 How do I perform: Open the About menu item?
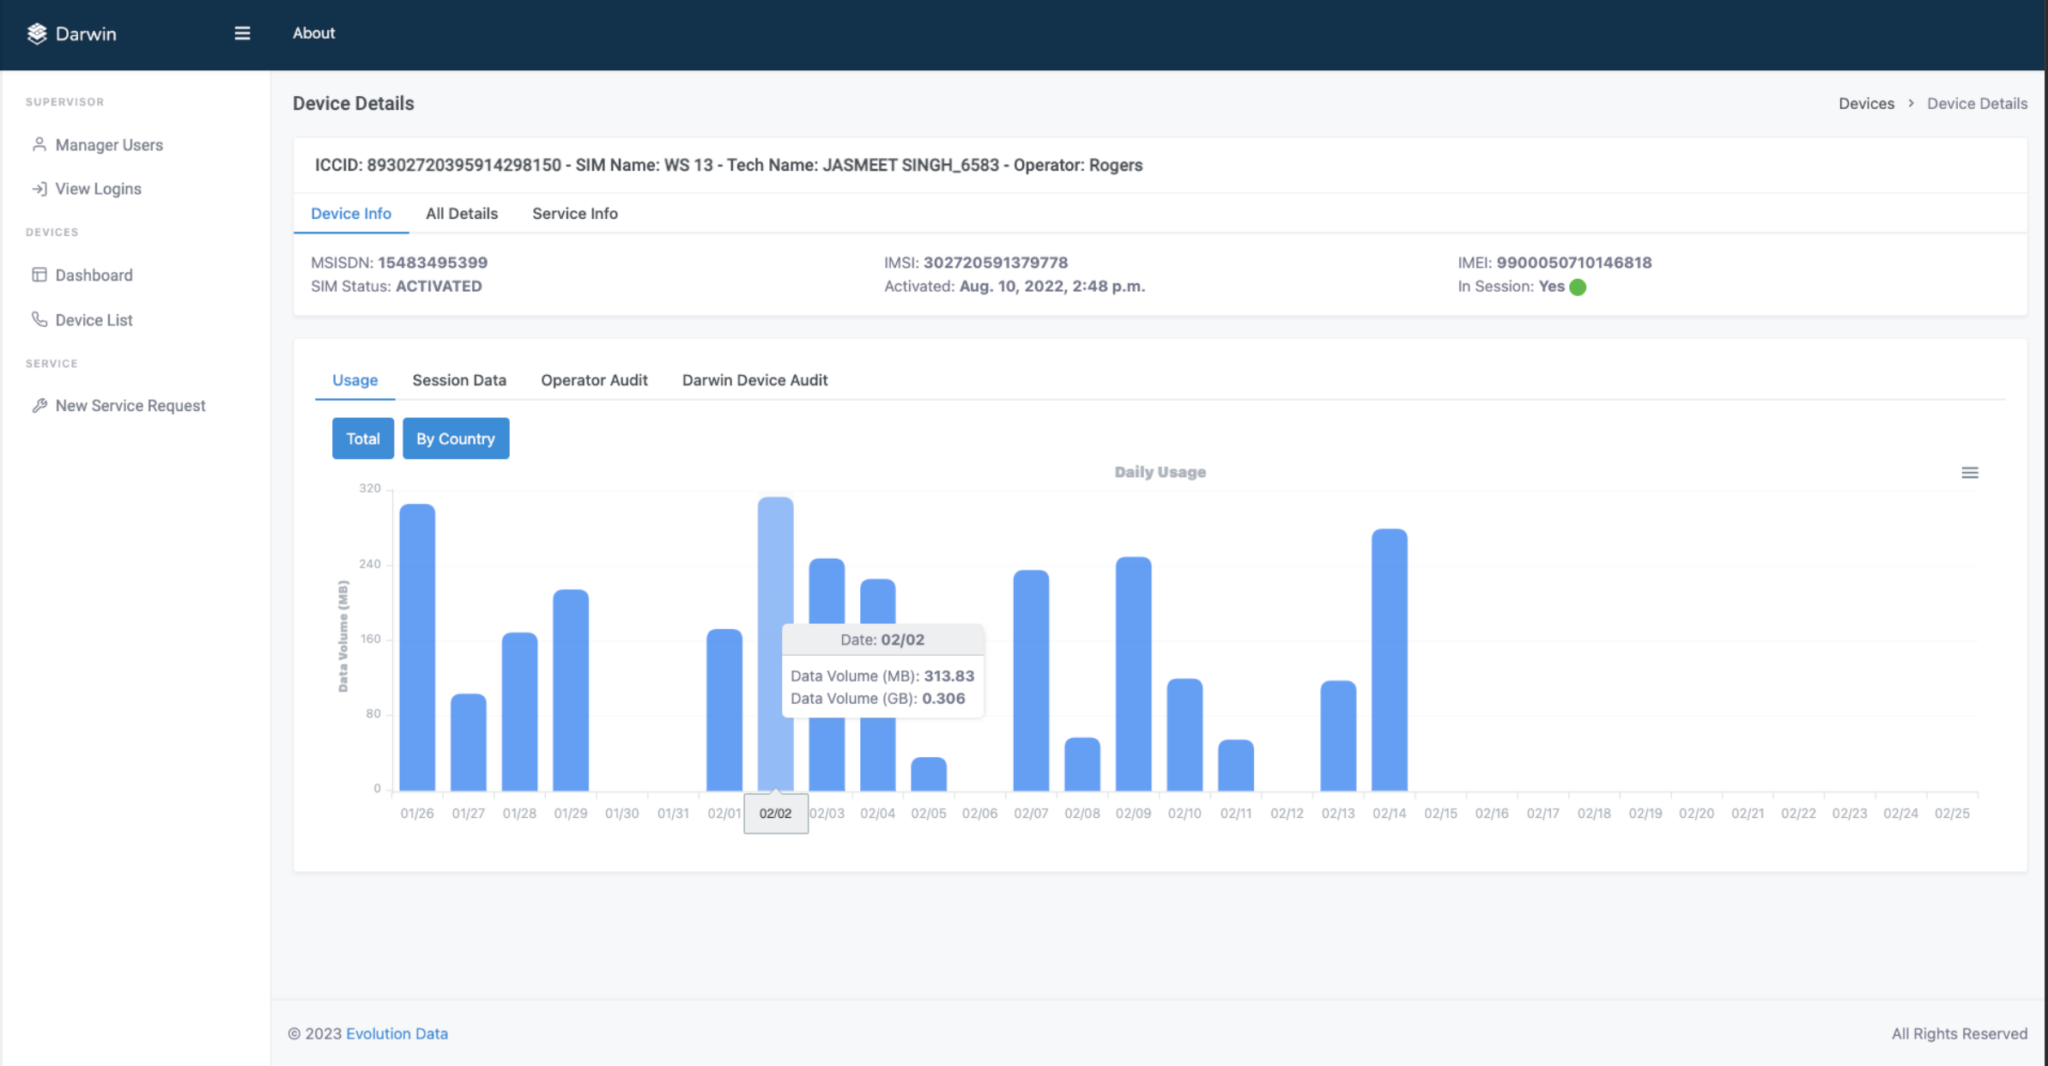tap(314, 33)
